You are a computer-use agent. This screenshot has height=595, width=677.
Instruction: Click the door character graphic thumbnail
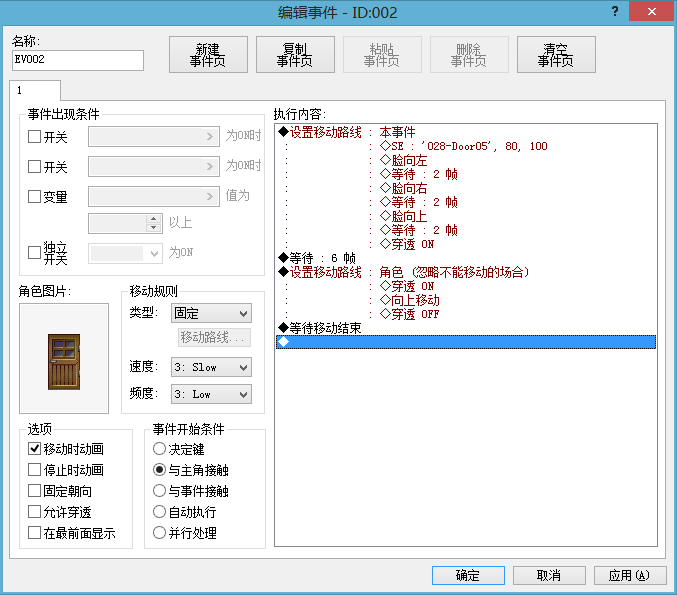click(x=64, y=358)
